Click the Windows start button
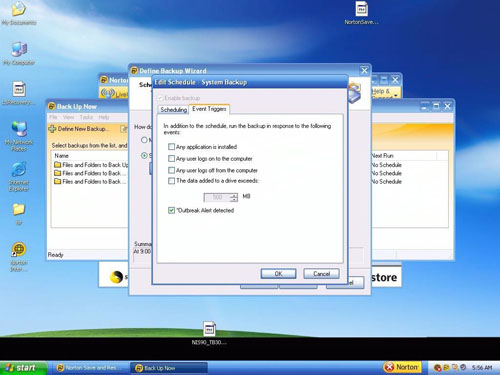Image resolution: width=500 pixels, height=375 pixels. (x=23, y=368)
